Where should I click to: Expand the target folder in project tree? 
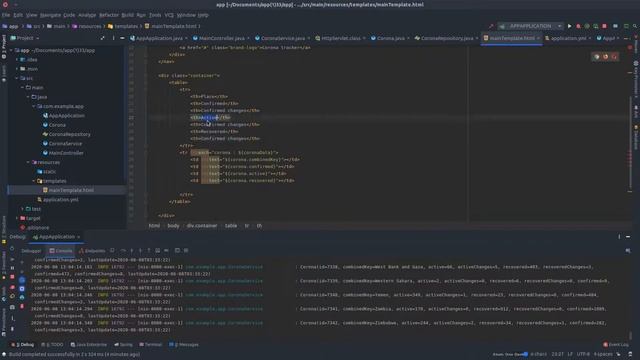click(x=17, y=218)
